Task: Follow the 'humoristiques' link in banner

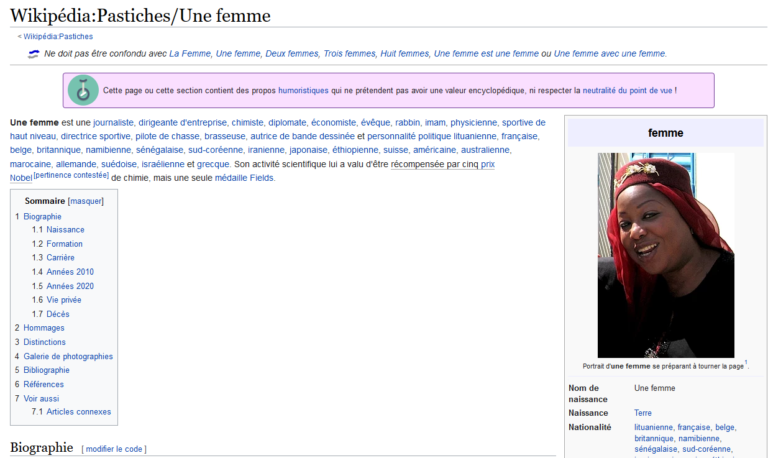Action: (303, 90)
